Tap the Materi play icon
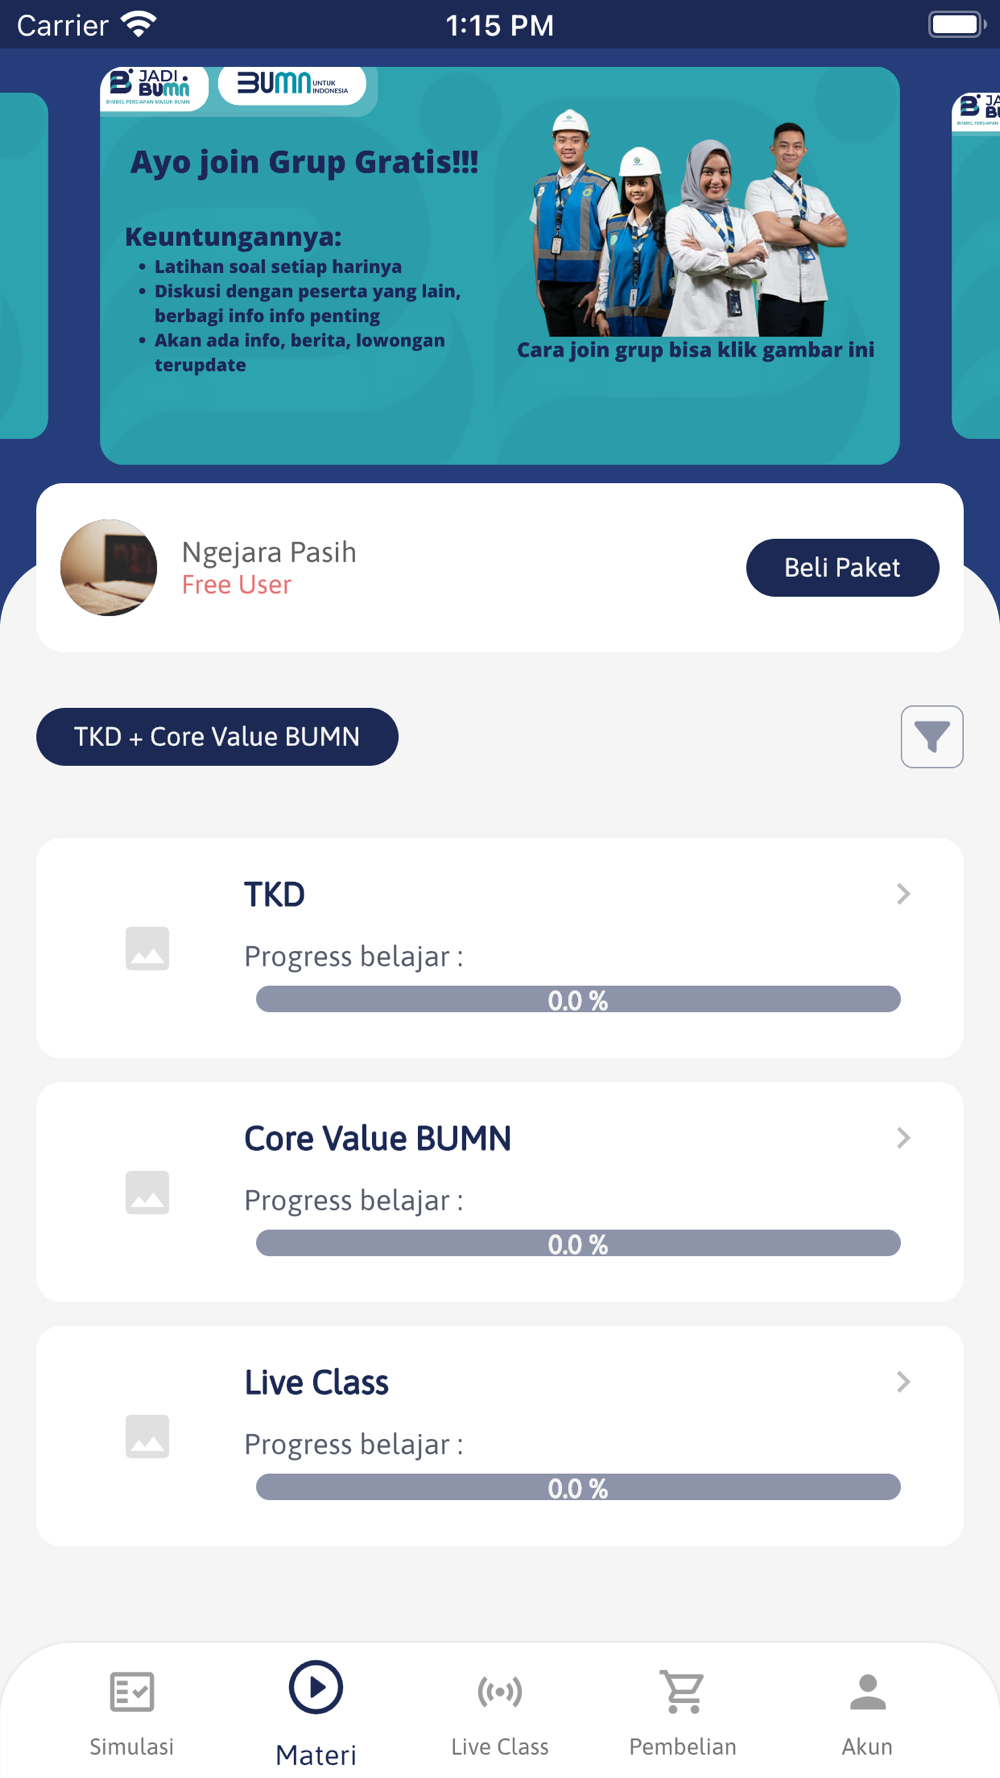Viewport: 1000px width, 1778px height. tap(316, 1688)
